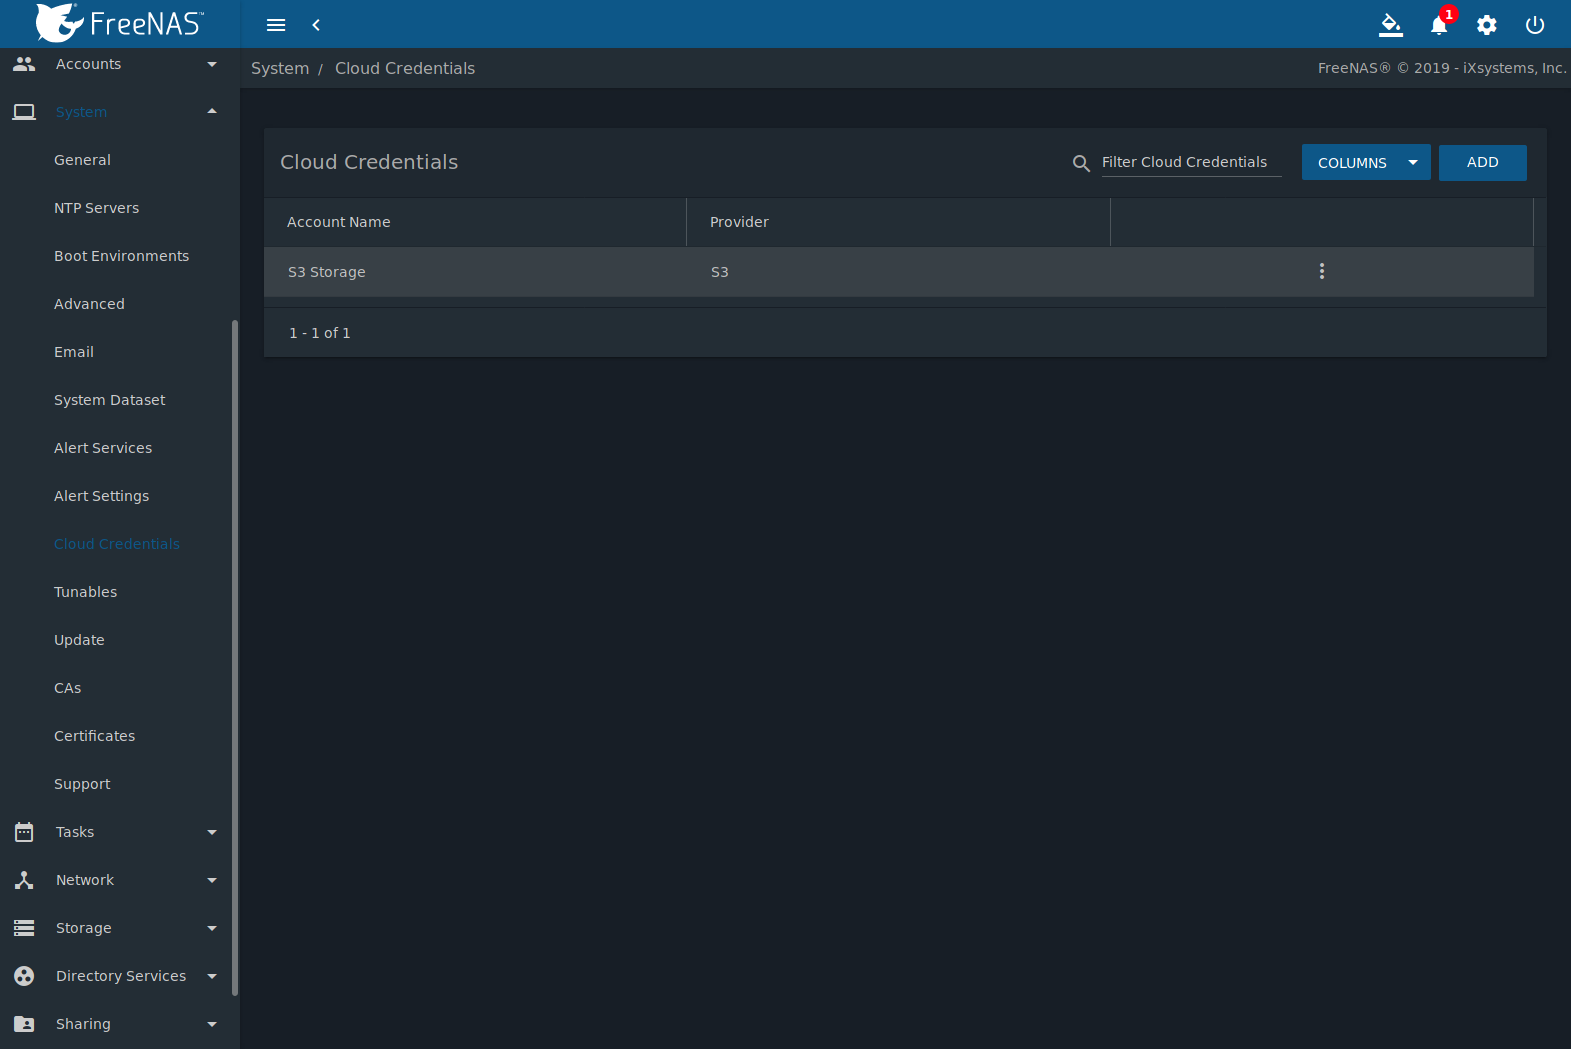Click the Network topology icon
The width and height of the screenshot is (1571, 1049).
(24, 880)
